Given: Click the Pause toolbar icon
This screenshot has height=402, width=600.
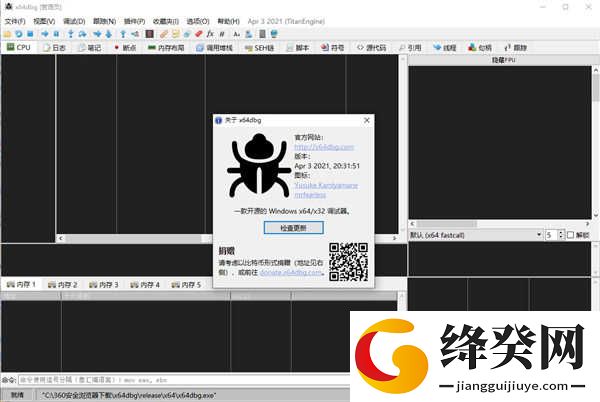Looking at the screenshot, I should coord(56,34).
